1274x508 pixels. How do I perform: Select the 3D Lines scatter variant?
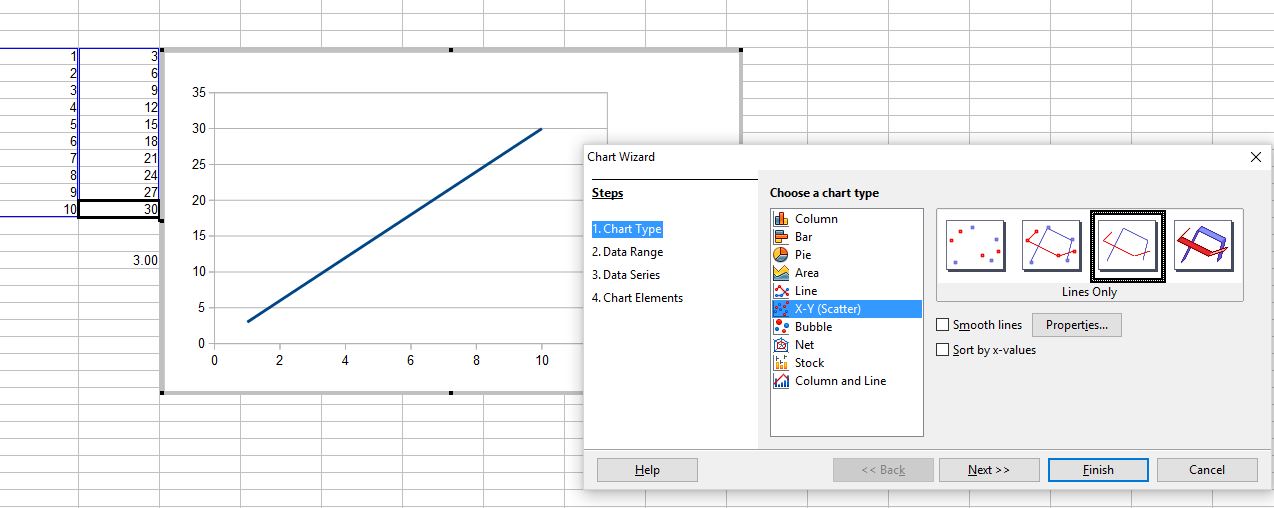tap(1203, 246)
